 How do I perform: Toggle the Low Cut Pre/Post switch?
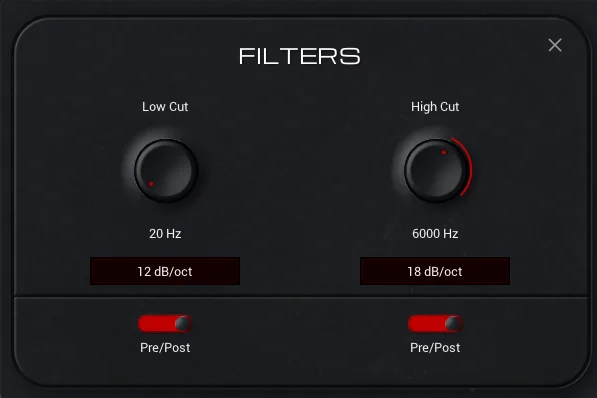pos(165,324)
